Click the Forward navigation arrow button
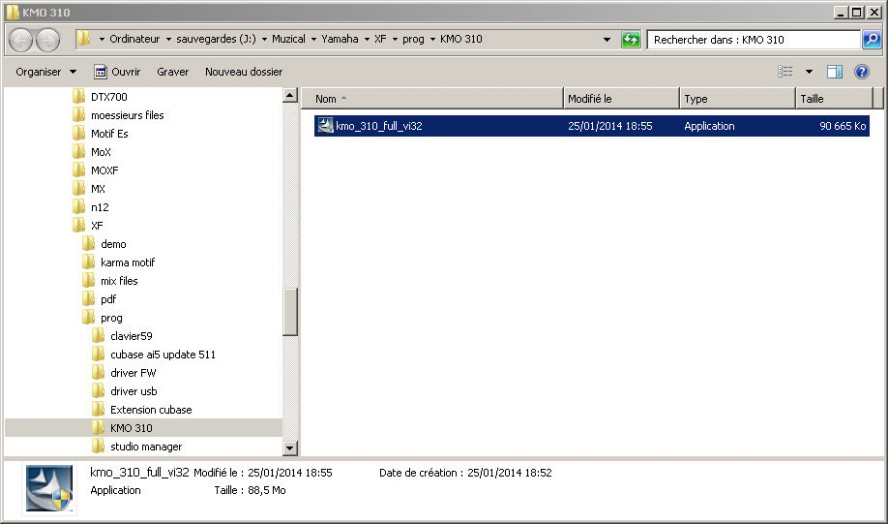 click(48, 41)
